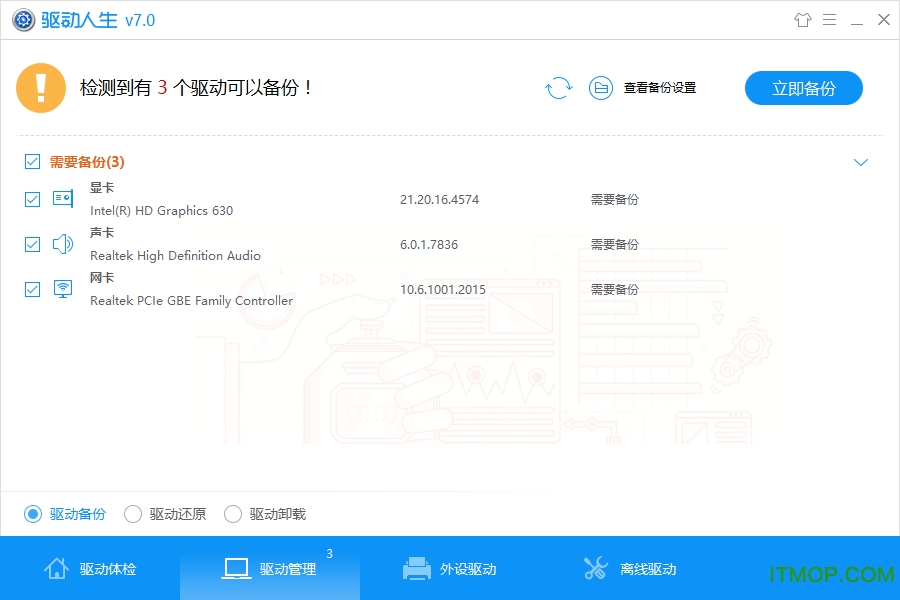Viewport: 900px width, 600px height.
Task: Click the 网卡 category label
Action: [102, 278]
